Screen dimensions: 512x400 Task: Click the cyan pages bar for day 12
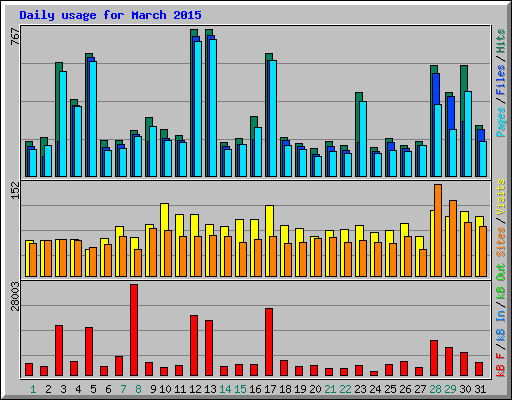pos(198,109)
